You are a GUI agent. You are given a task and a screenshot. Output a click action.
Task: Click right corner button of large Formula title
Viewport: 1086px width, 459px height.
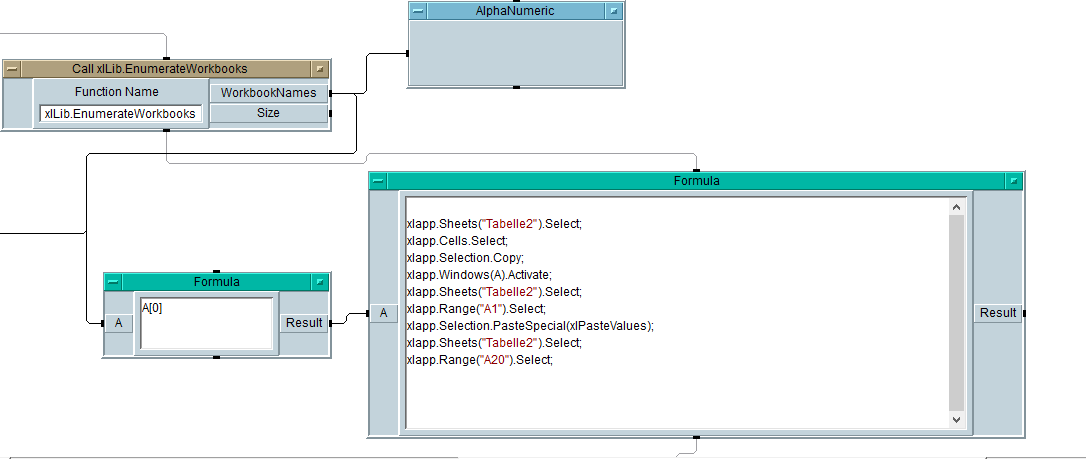tap(1013, 181)
